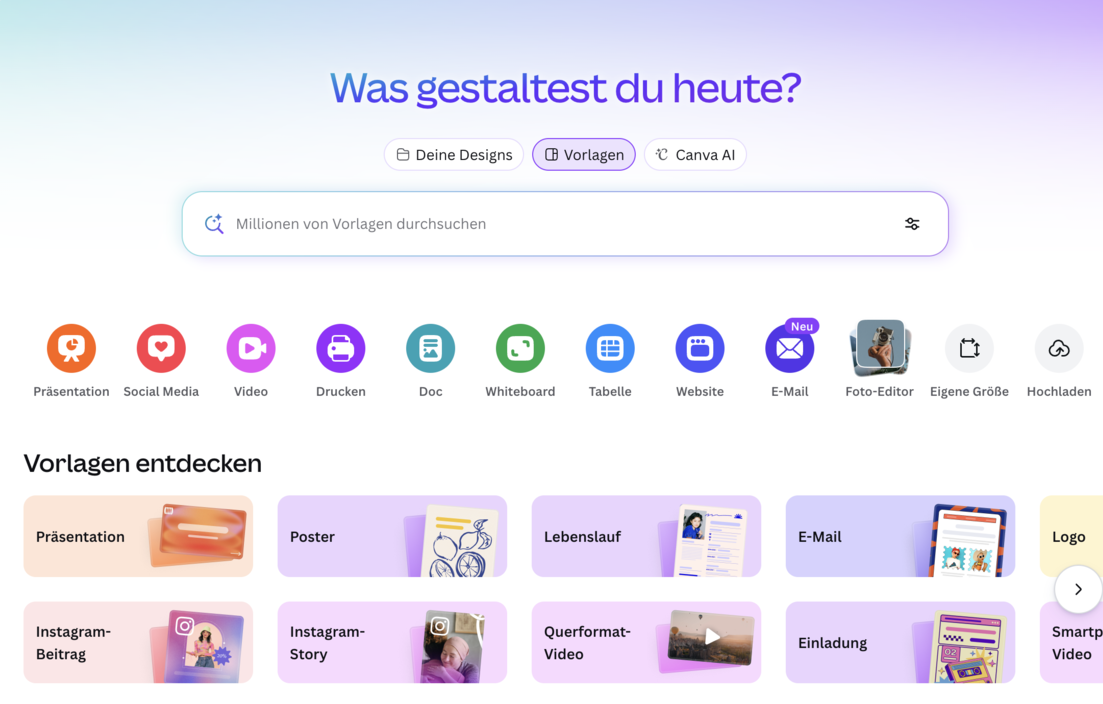Expand more template categories with right arrow
Screen dimensions: 1103x704
coord(1078,590)
